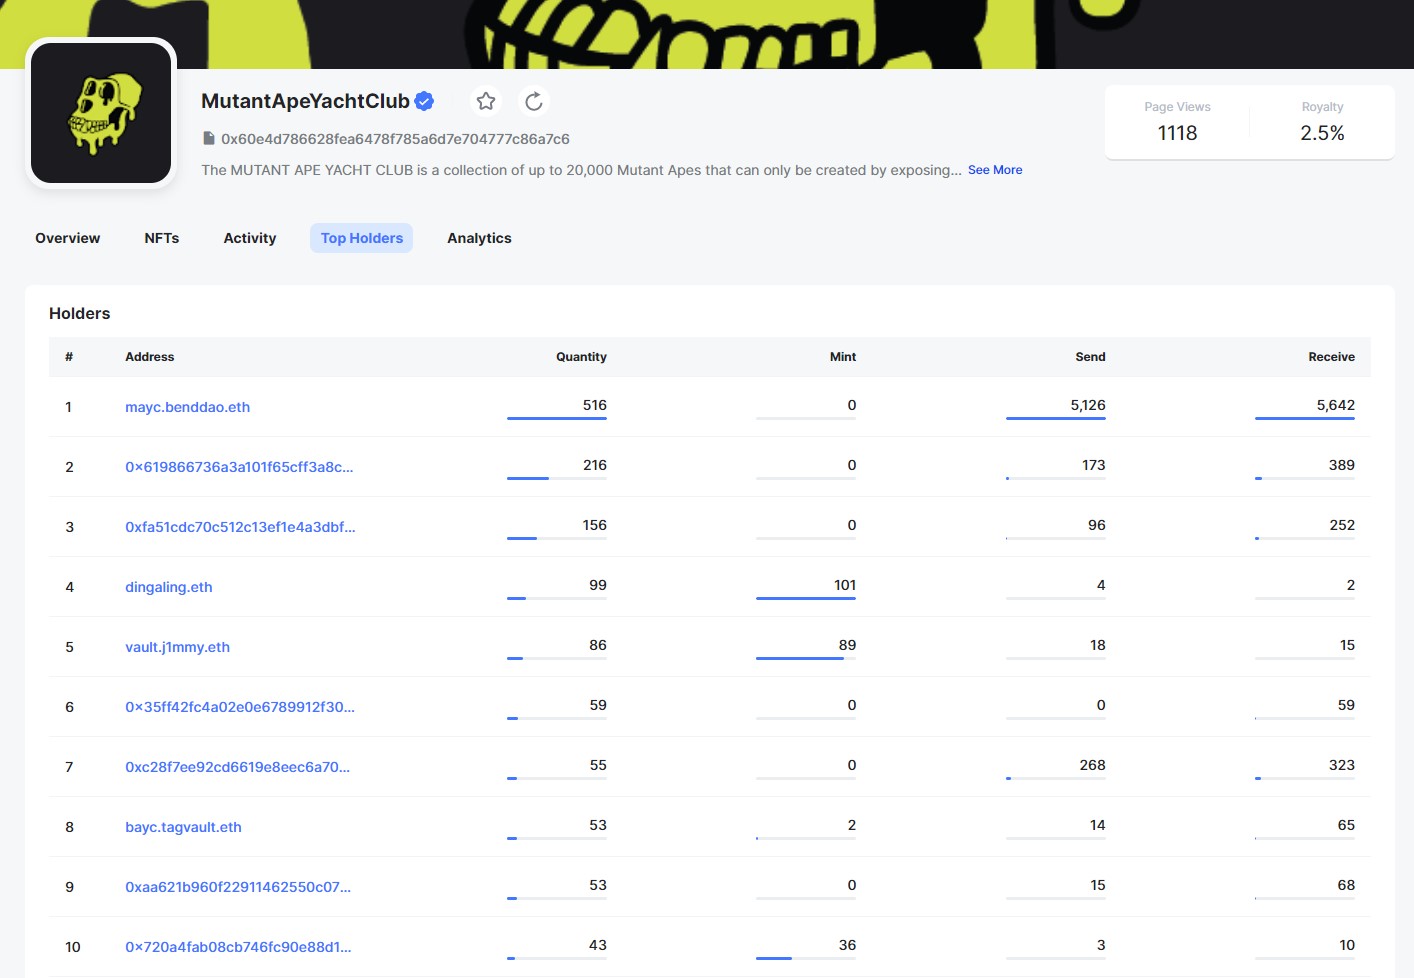Image resolution: width=1414 pixels, height=978 pixels.
Task: Open holder address 0x619866736a3a101f65cff3a8c...
Action: tap(239, 467)
